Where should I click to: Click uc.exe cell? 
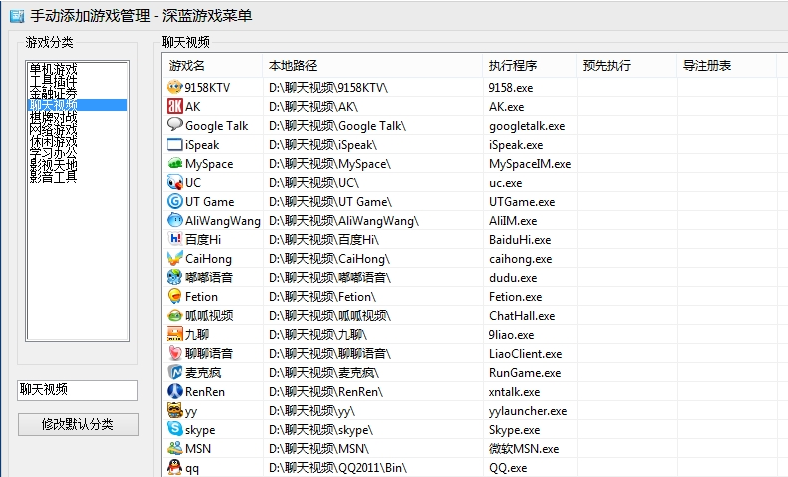506,183
